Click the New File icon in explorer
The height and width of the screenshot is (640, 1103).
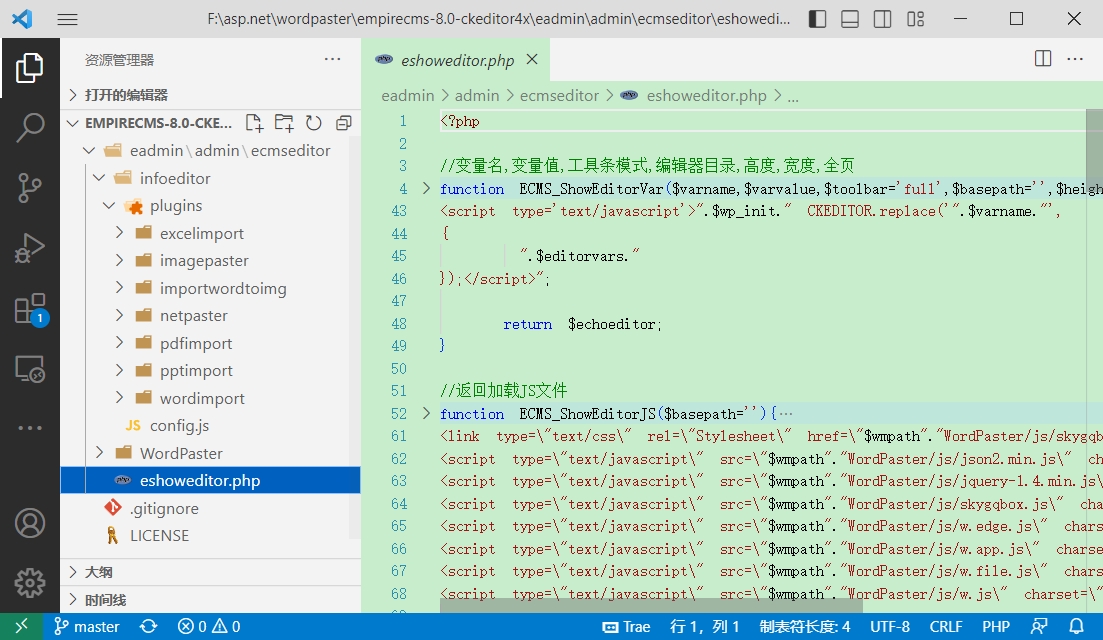[254, 123]
